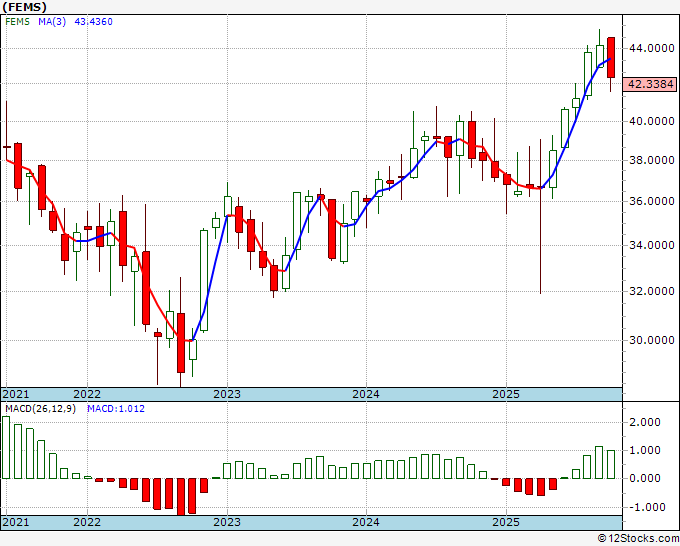Click the 1.000 MACD axis label
Image resolution: width=680 pixels, height=546 pixels.
pos(645,450)
